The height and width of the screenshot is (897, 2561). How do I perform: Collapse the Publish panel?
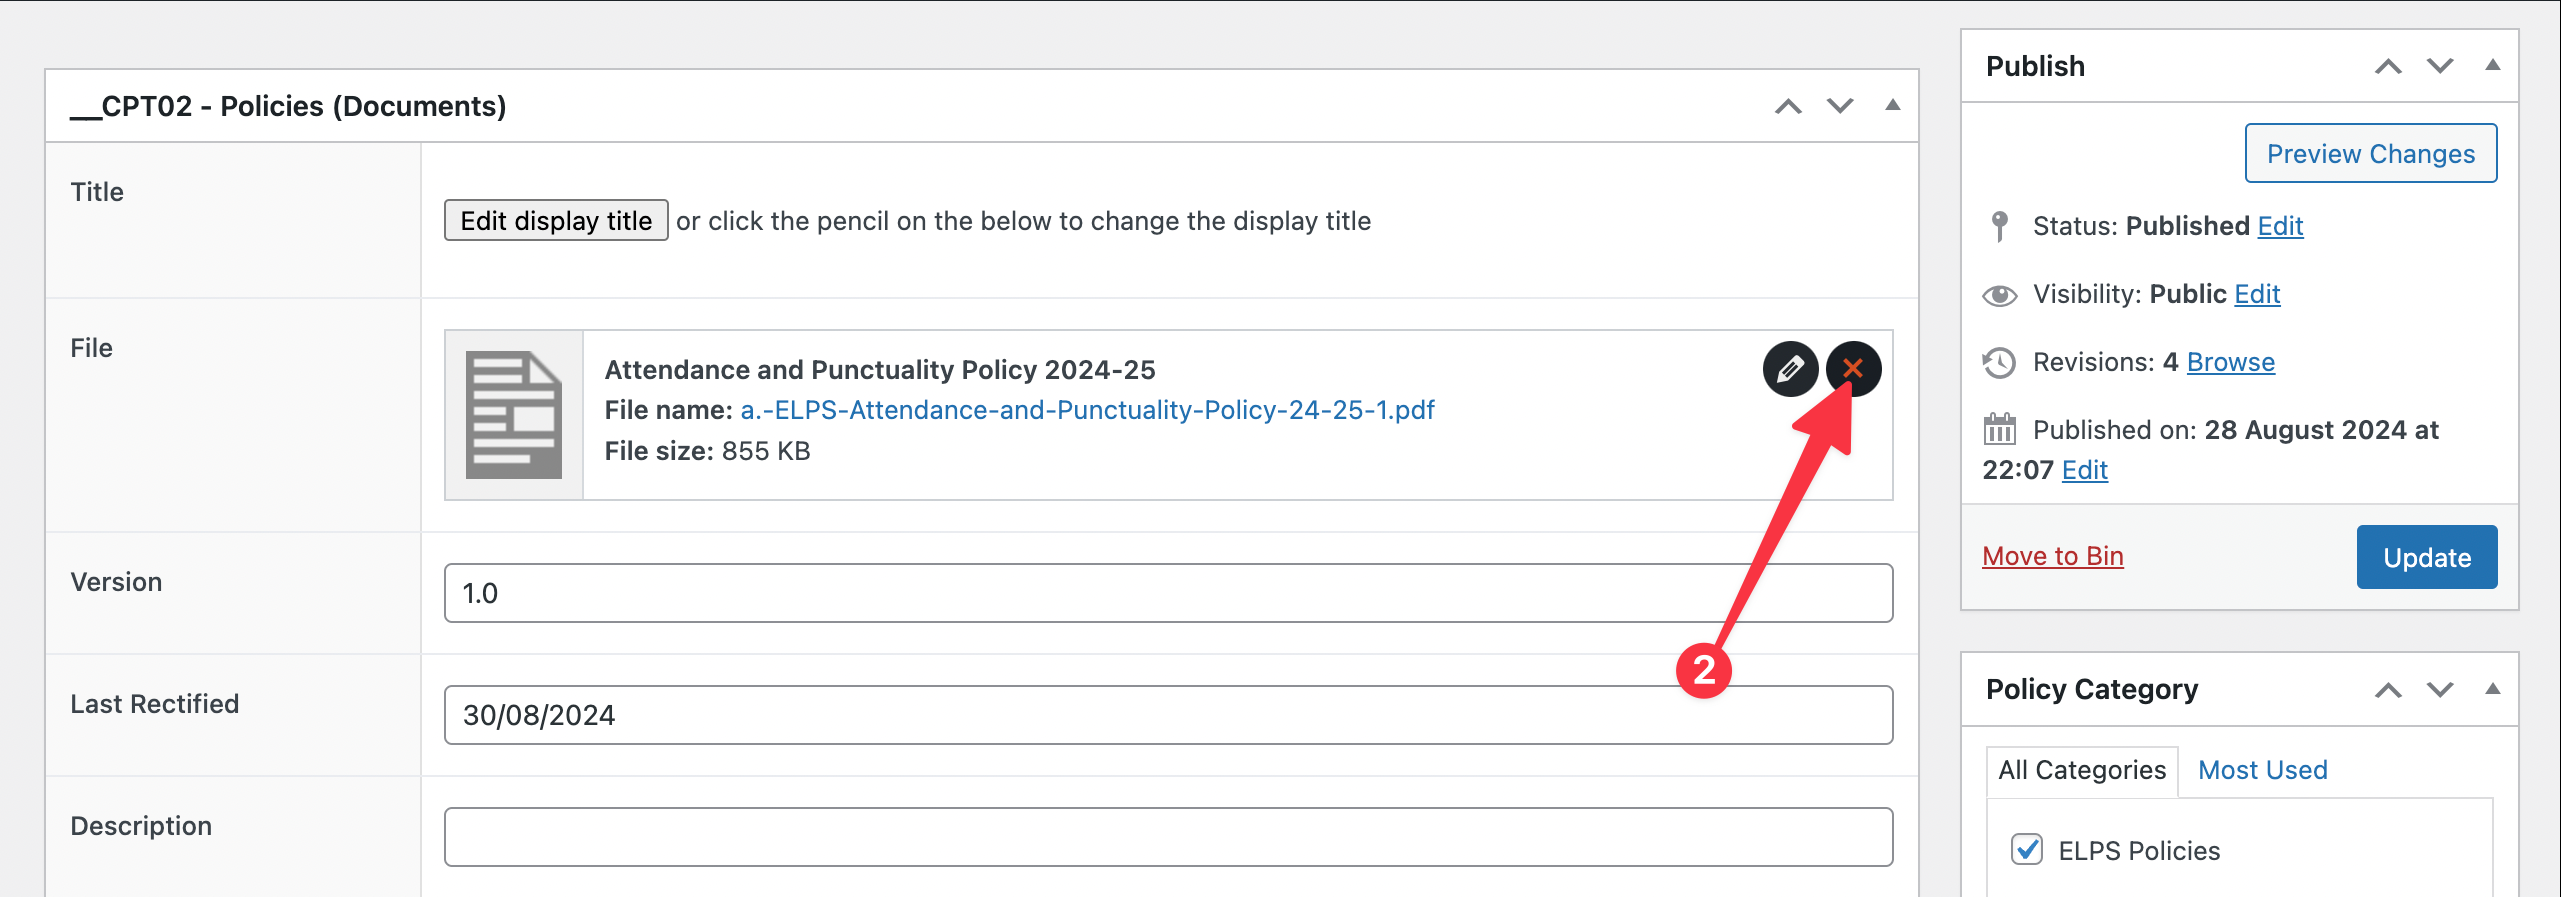pos(2493,65)
